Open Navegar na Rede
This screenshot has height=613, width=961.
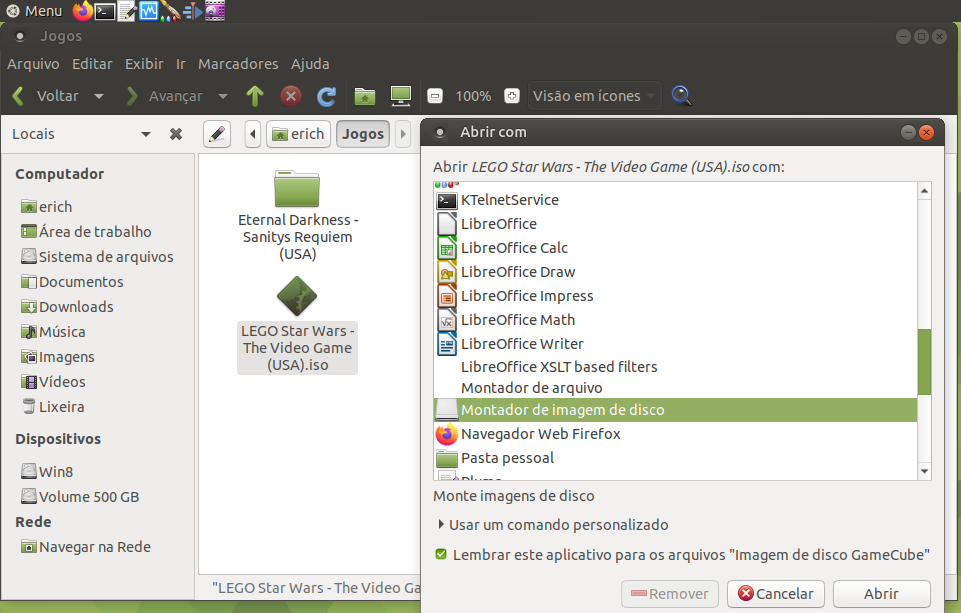tap(86, 547)
